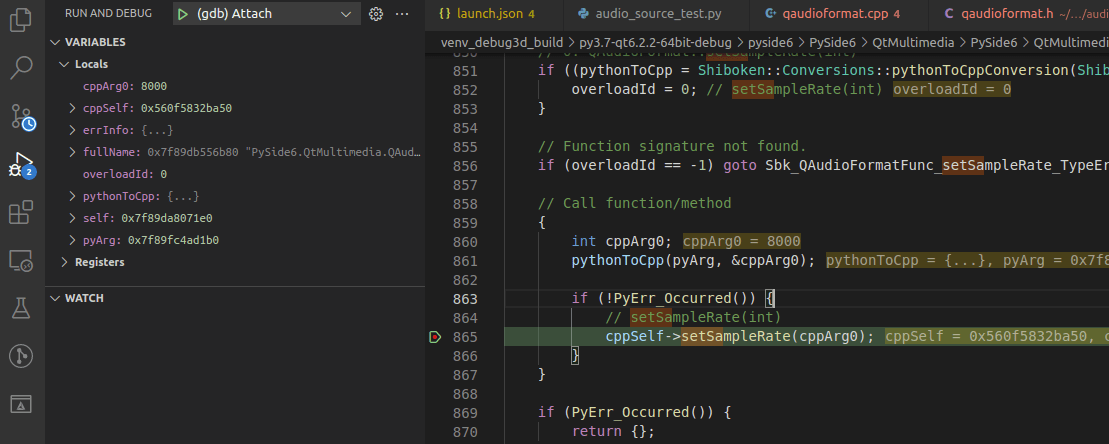Viewport: 1109px width, 444px height.
Task: Open the Extensions view icon
Action: pyautogui.click(x=22, y=212)
